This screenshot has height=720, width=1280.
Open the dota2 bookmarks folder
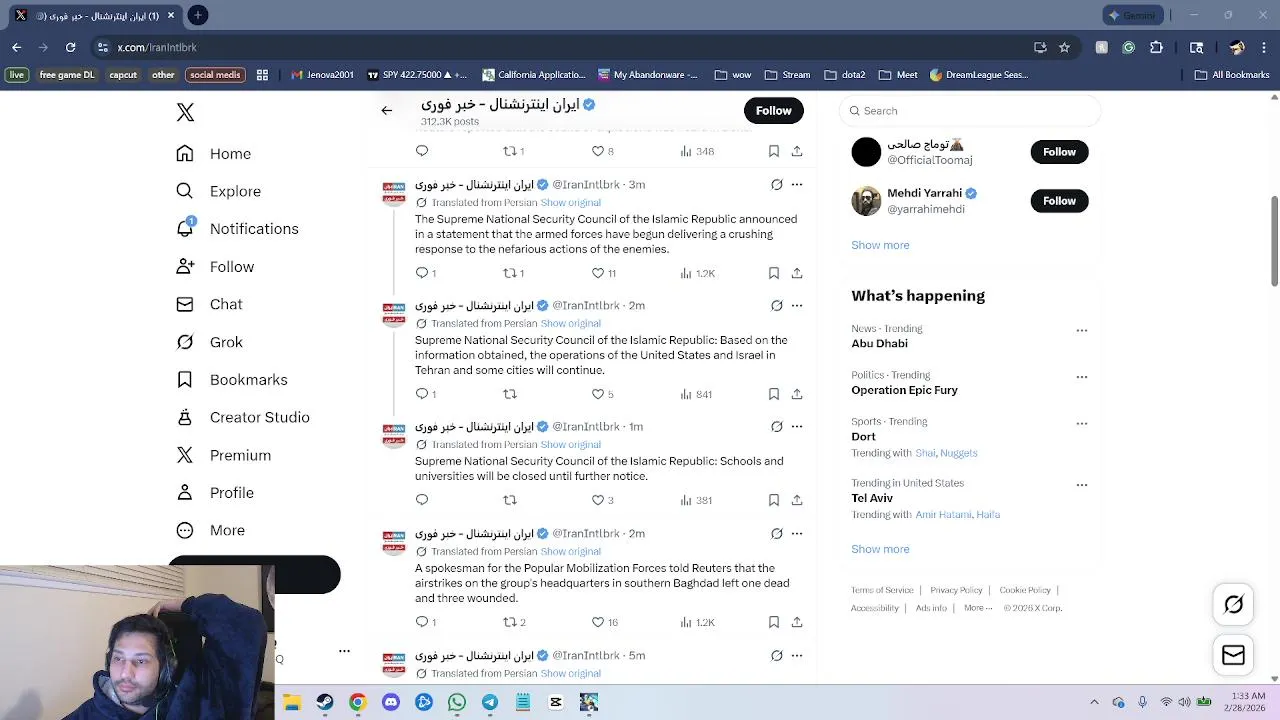pyautogui.click(x=845, y=75)
